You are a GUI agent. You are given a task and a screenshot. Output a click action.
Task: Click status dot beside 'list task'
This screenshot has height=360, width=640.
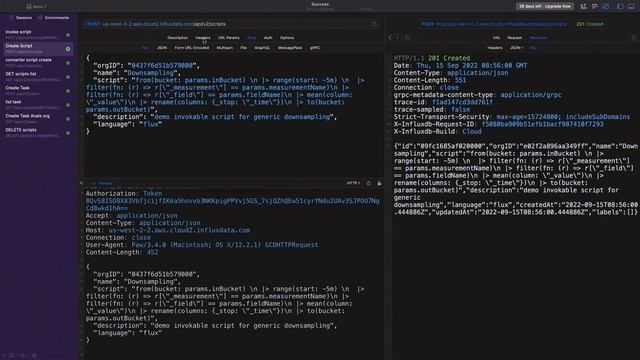click(x=68, y=105)
